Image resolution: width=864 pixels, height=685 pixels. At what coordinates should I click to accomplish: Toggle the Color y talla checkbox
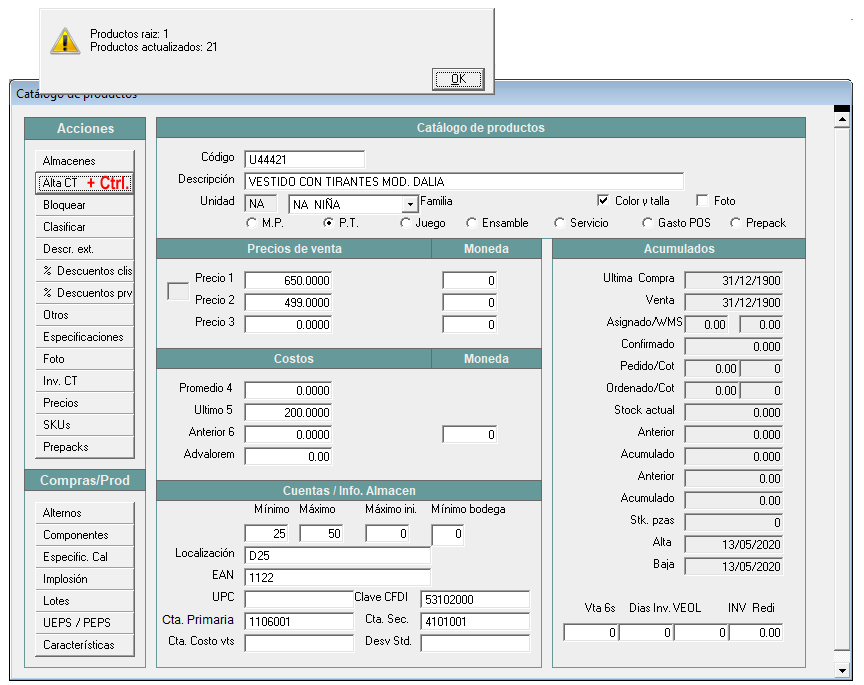tap(603, 201)
